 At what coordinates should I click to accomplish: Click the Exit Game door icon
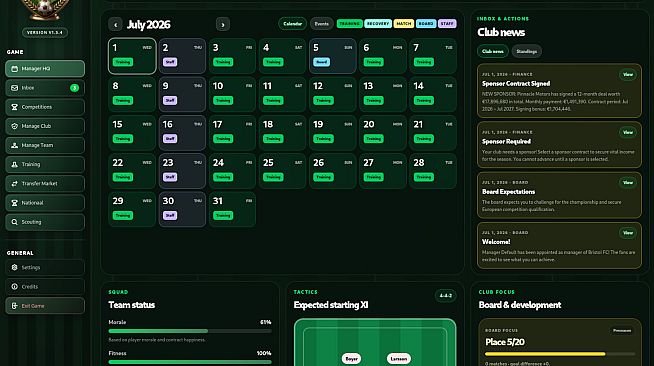coord(15,306)
